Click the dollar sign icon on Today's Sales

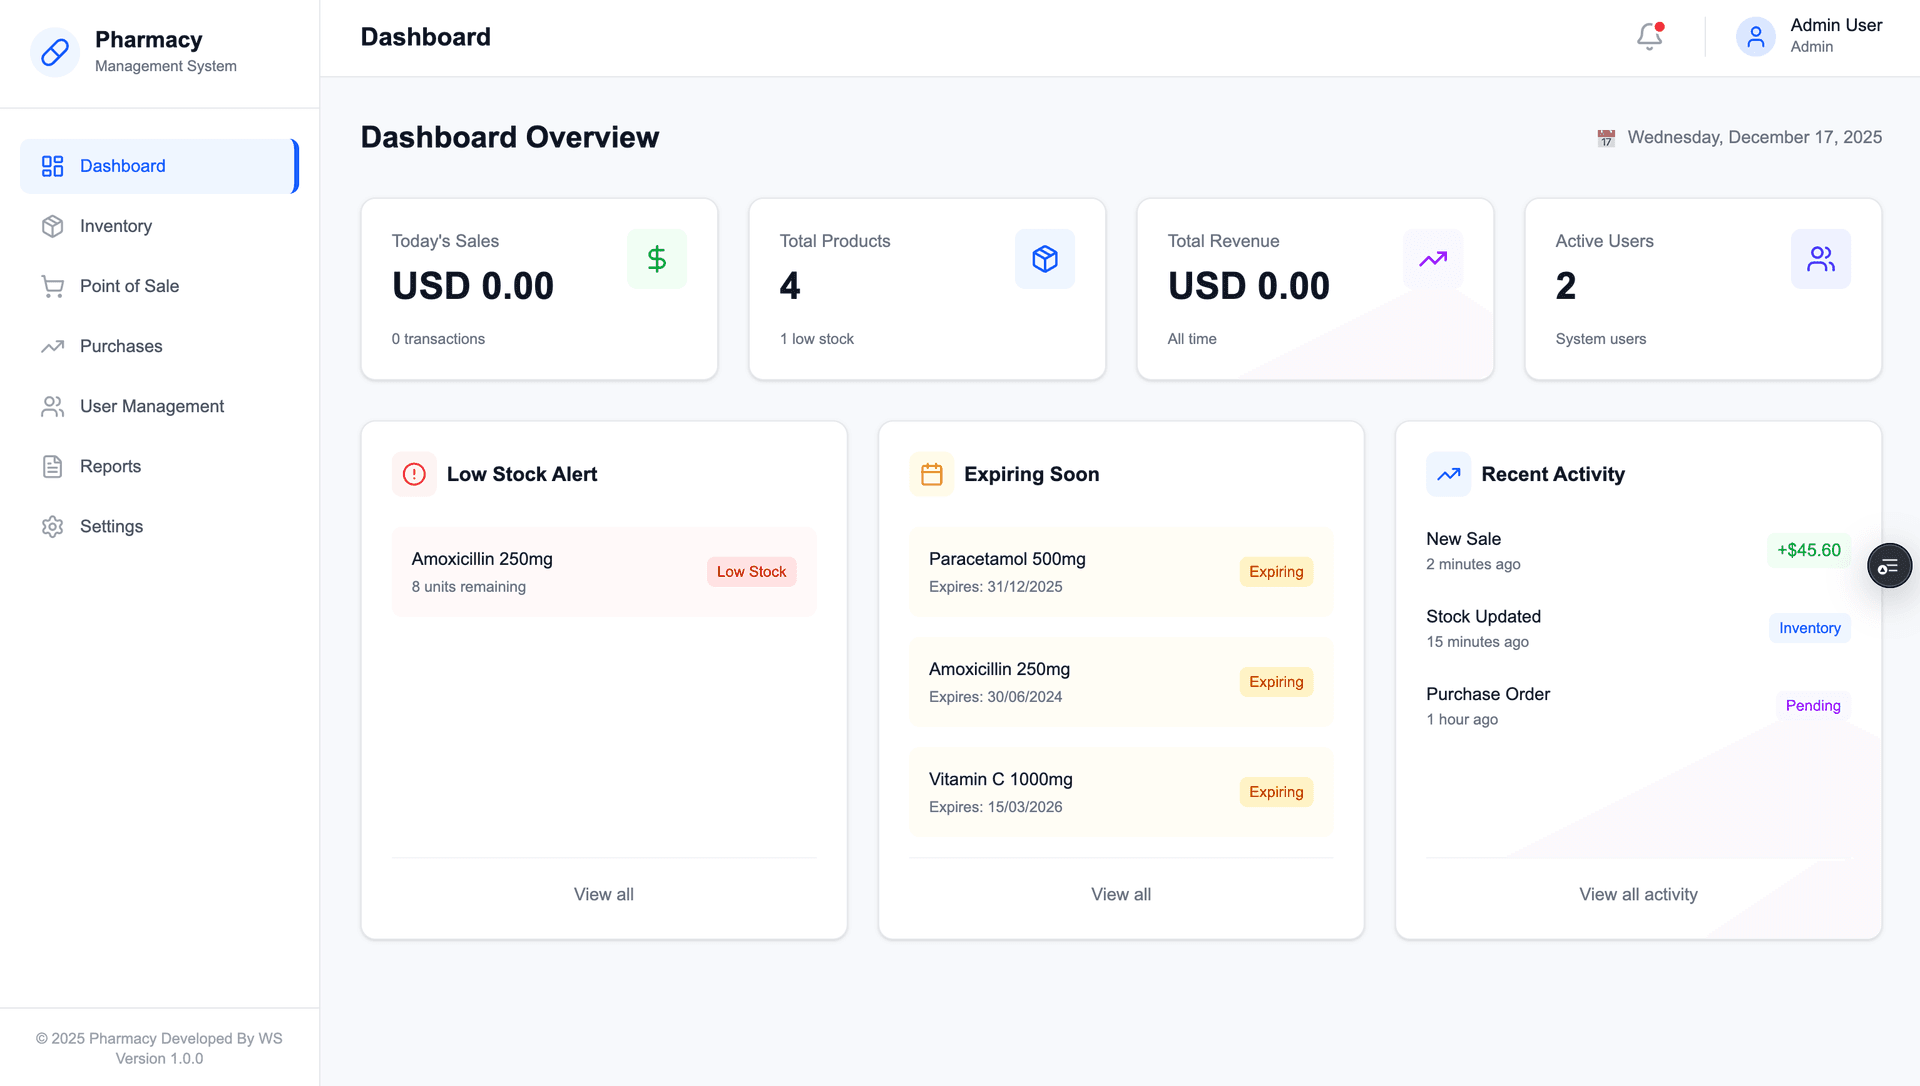click(656, 259)
